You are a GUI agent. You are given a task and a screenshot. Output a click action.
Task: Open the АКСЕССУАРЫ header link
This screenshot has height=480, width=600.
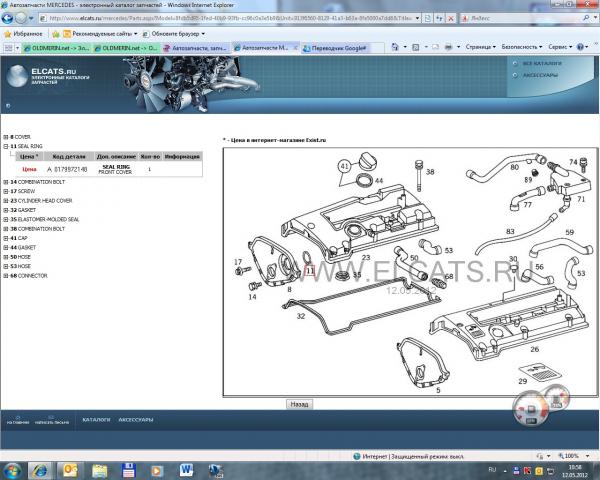point(540,75)
